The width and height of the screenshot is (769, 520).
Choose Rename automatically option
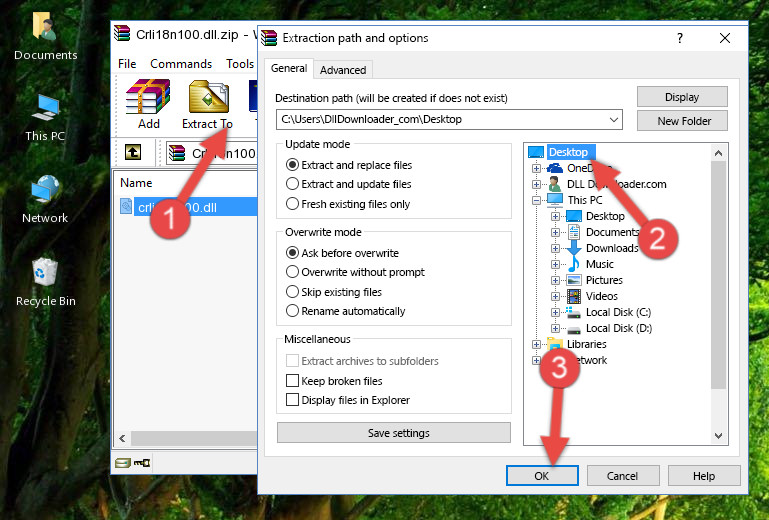click(x=345, y=311)
